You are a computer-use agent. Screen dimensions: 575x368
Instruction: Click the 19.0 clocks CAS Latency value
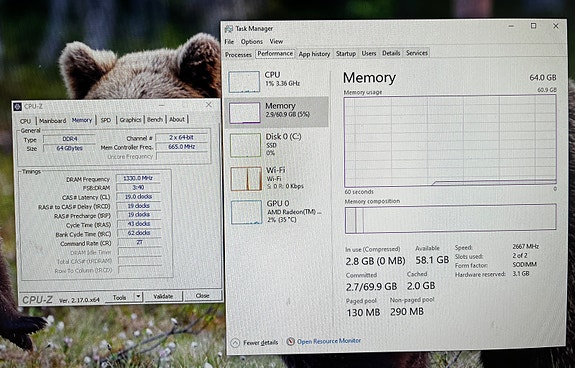138,196
